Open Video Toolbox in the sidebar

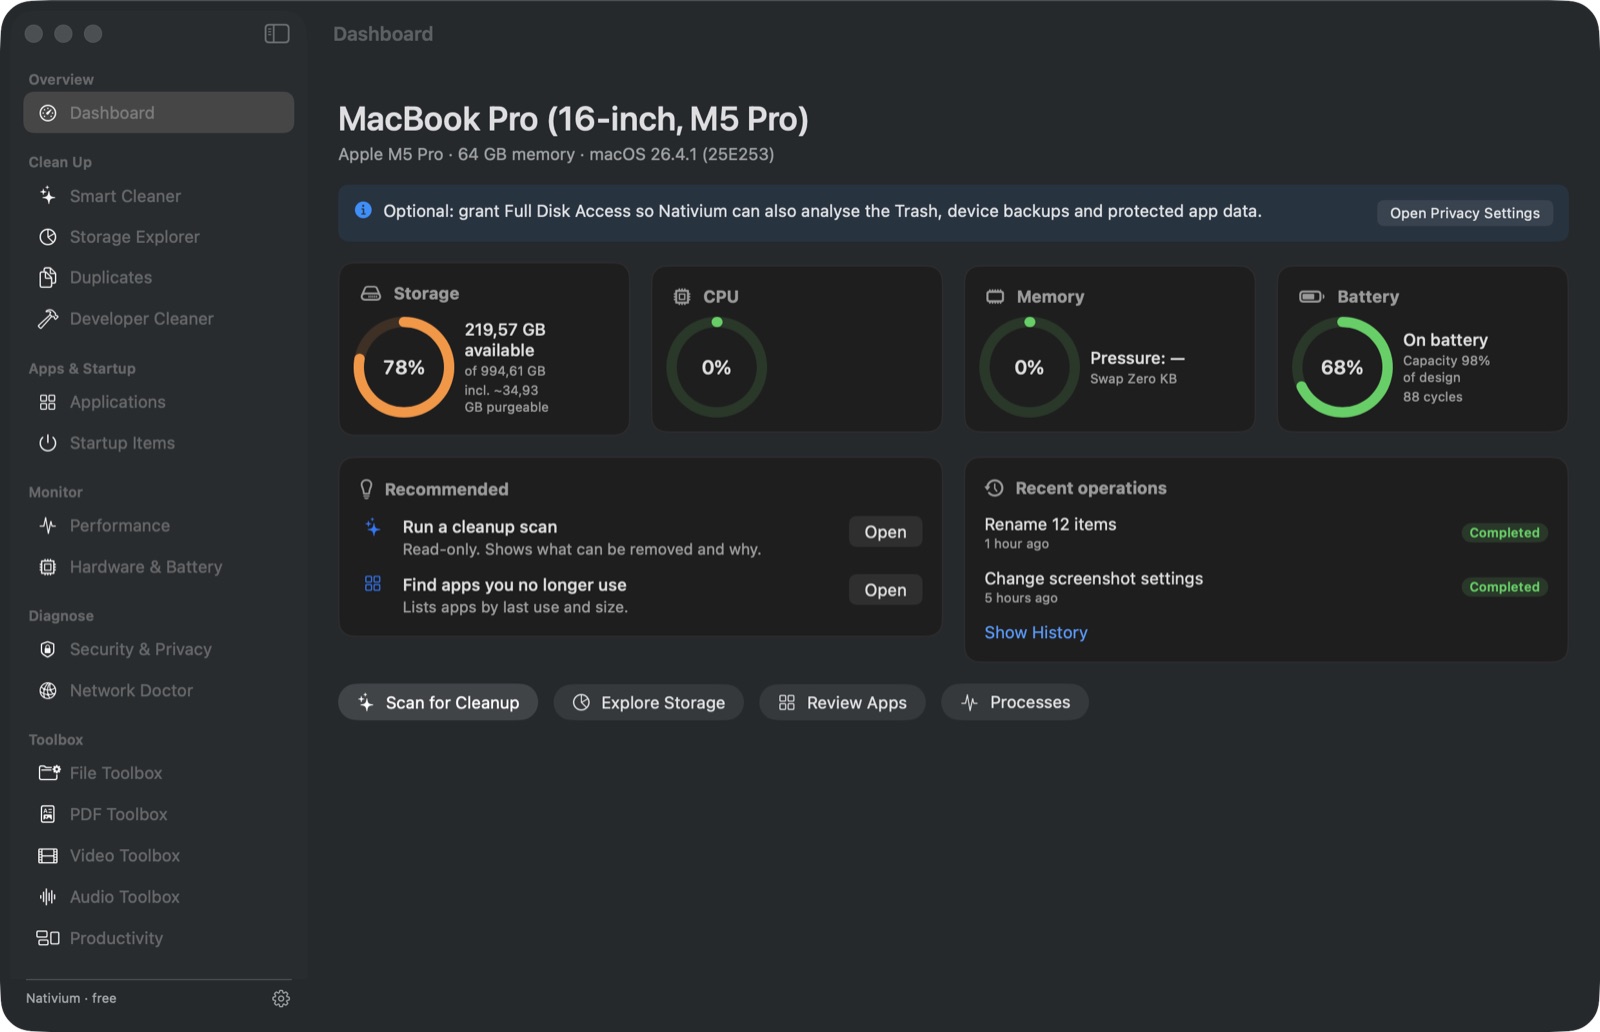[158, 856]
